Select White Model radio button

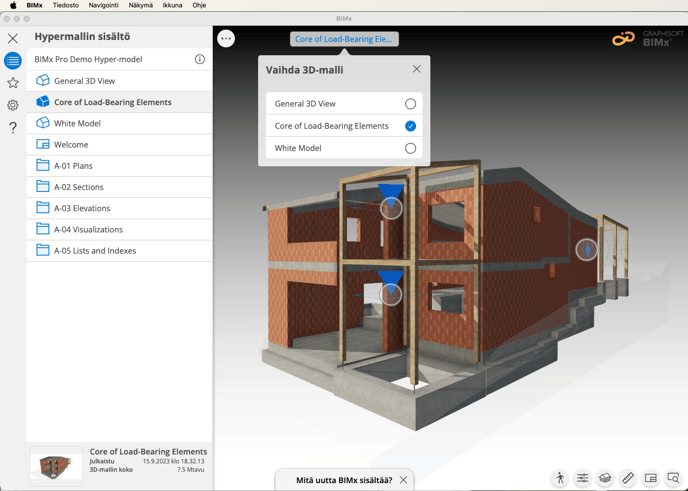tap(410, 148)
